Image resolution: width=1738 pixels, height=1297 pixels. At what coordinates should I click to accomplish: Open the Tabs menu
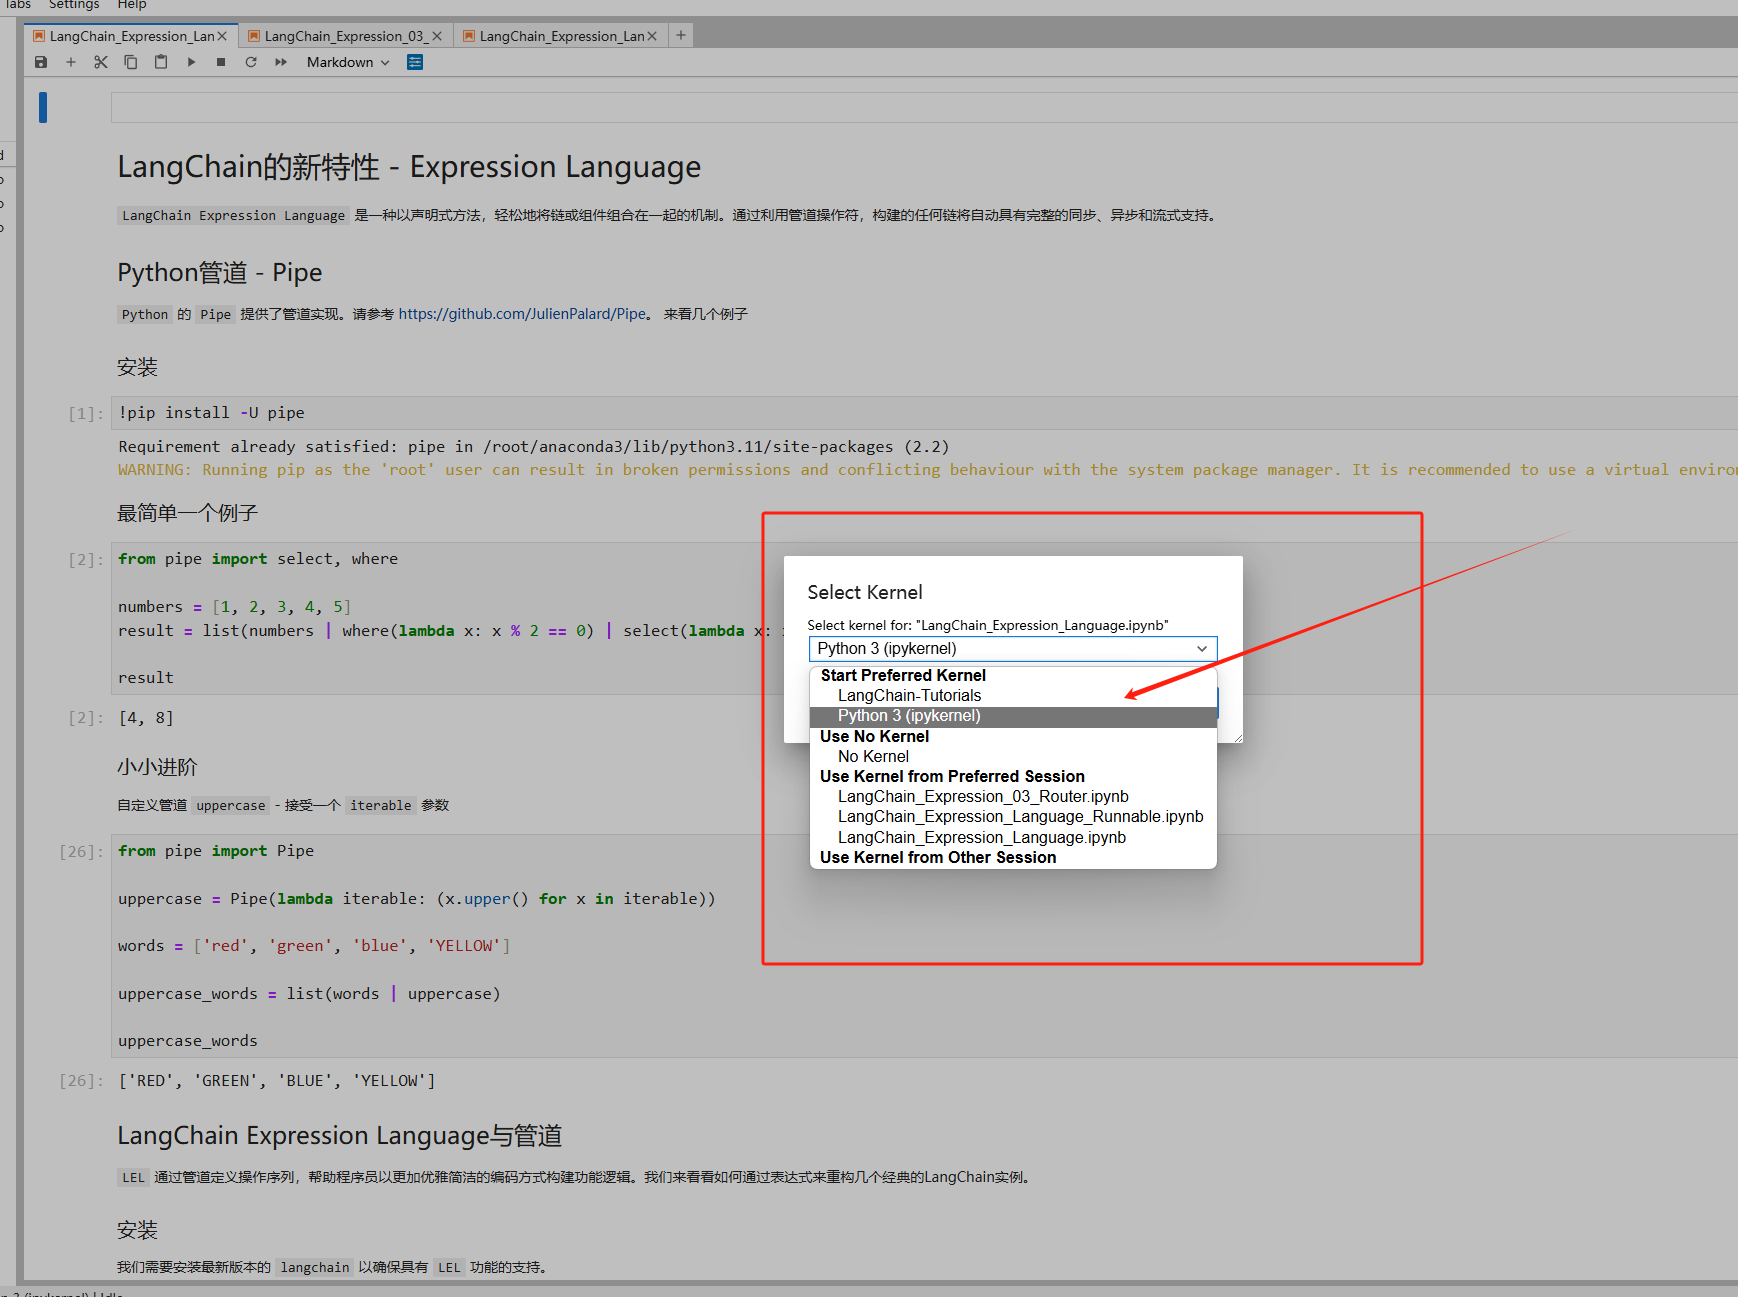click(x=18, y=5)
